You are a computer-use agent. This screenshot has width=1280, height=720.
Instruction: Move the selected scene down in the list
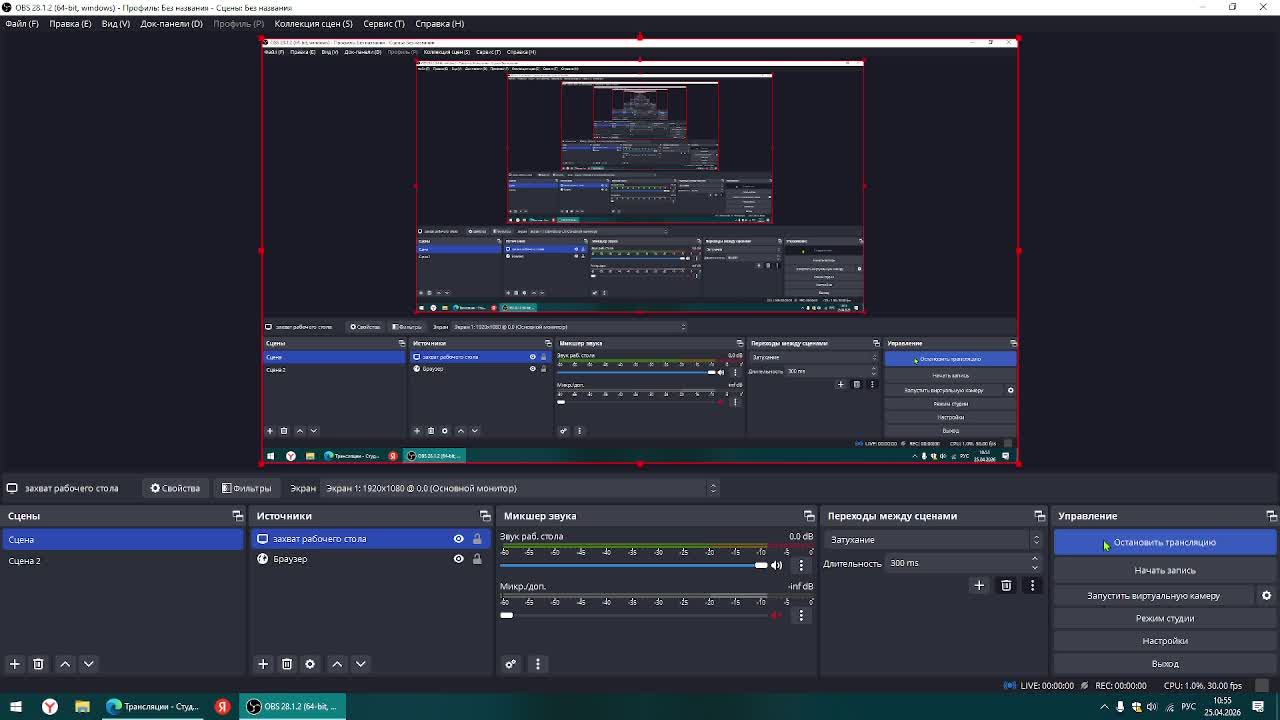coord(88,664)
